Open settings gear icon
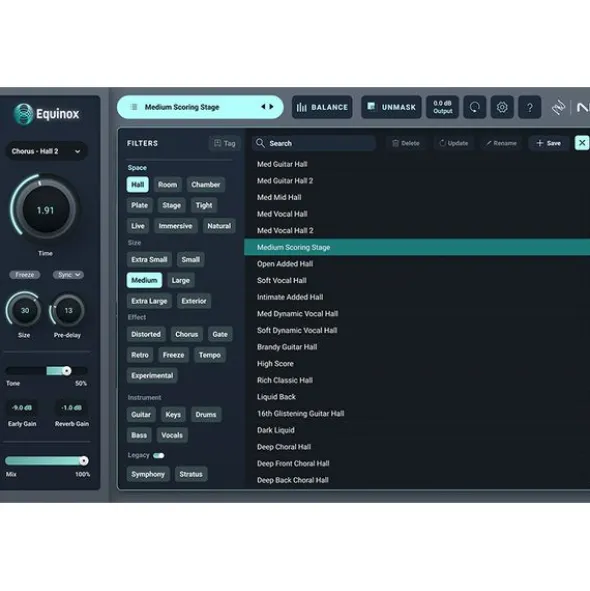The width and height of the screenshot is (590, 591). [x=502, y=107]
